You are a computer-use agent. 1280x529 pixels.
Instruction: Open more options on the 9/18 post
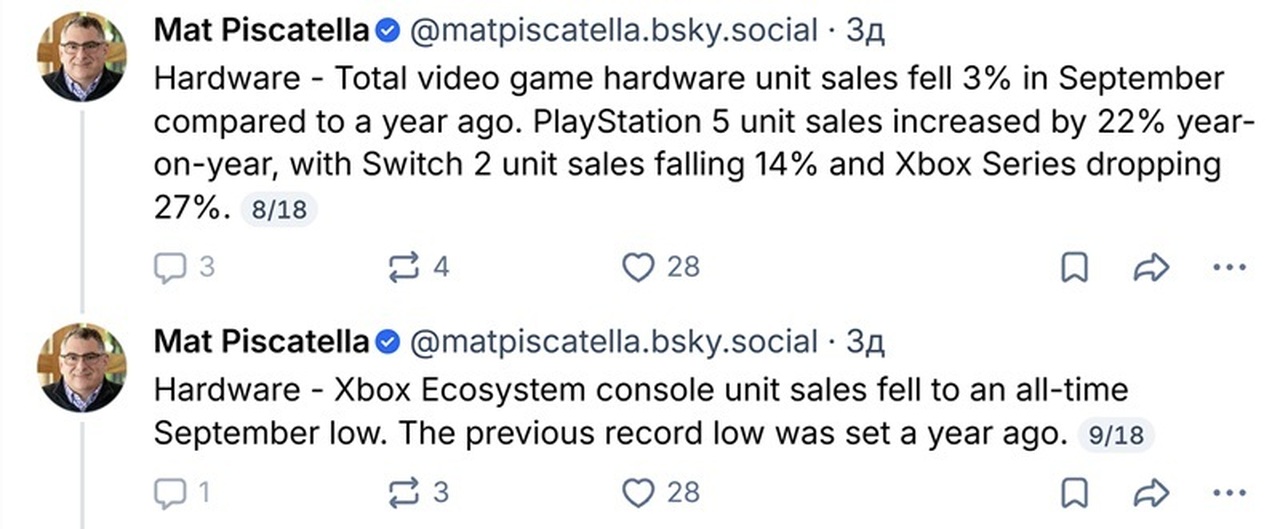(x=1229, y=492)
